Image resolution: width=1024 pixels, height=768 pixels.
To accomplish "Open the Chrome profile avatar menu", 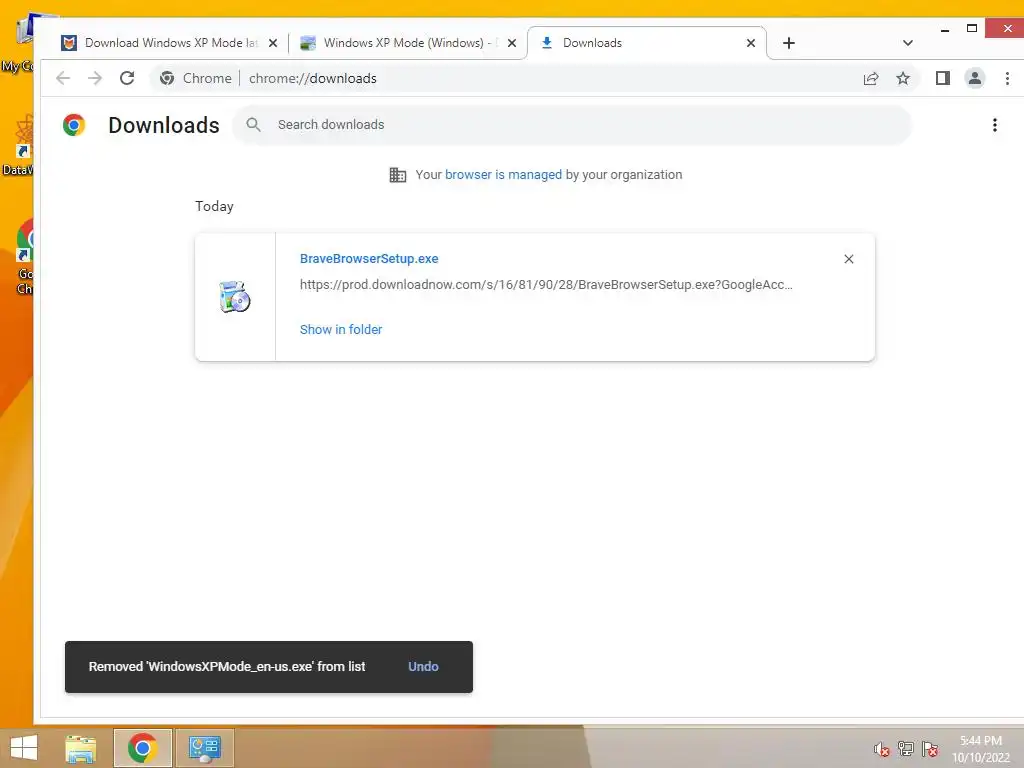I will [x=974, y=78].
